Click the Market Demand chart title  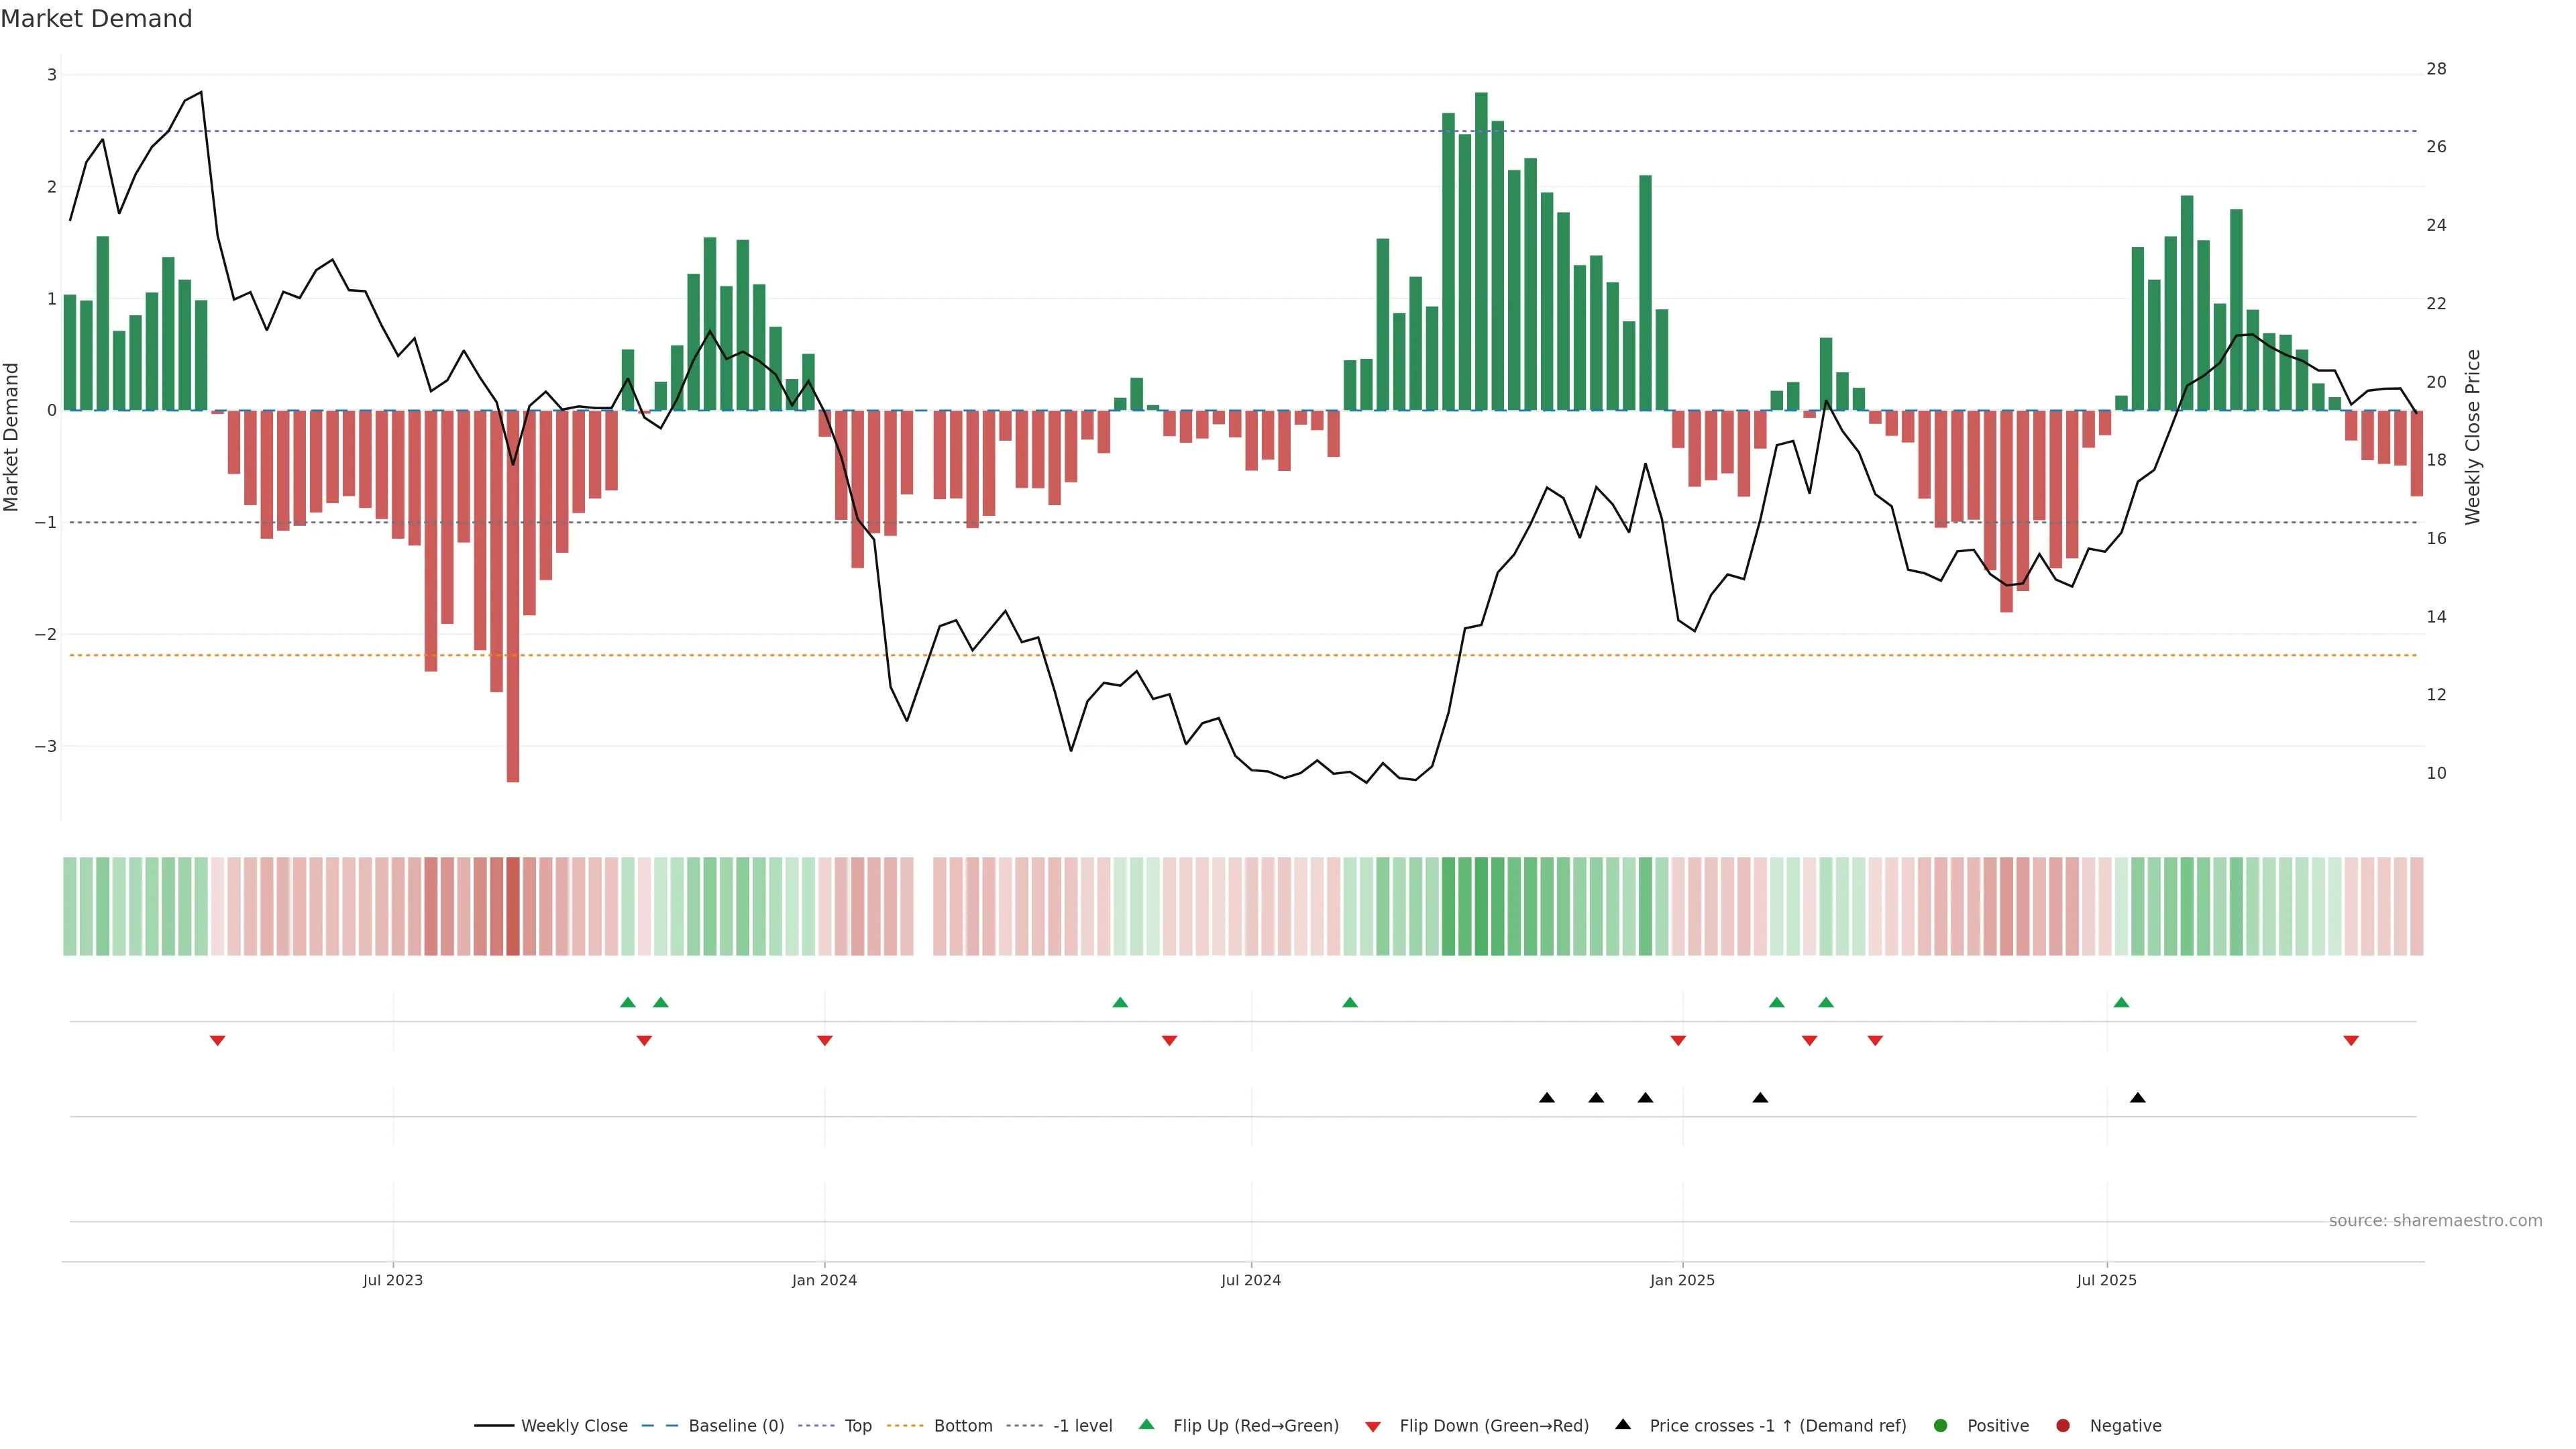96,19
